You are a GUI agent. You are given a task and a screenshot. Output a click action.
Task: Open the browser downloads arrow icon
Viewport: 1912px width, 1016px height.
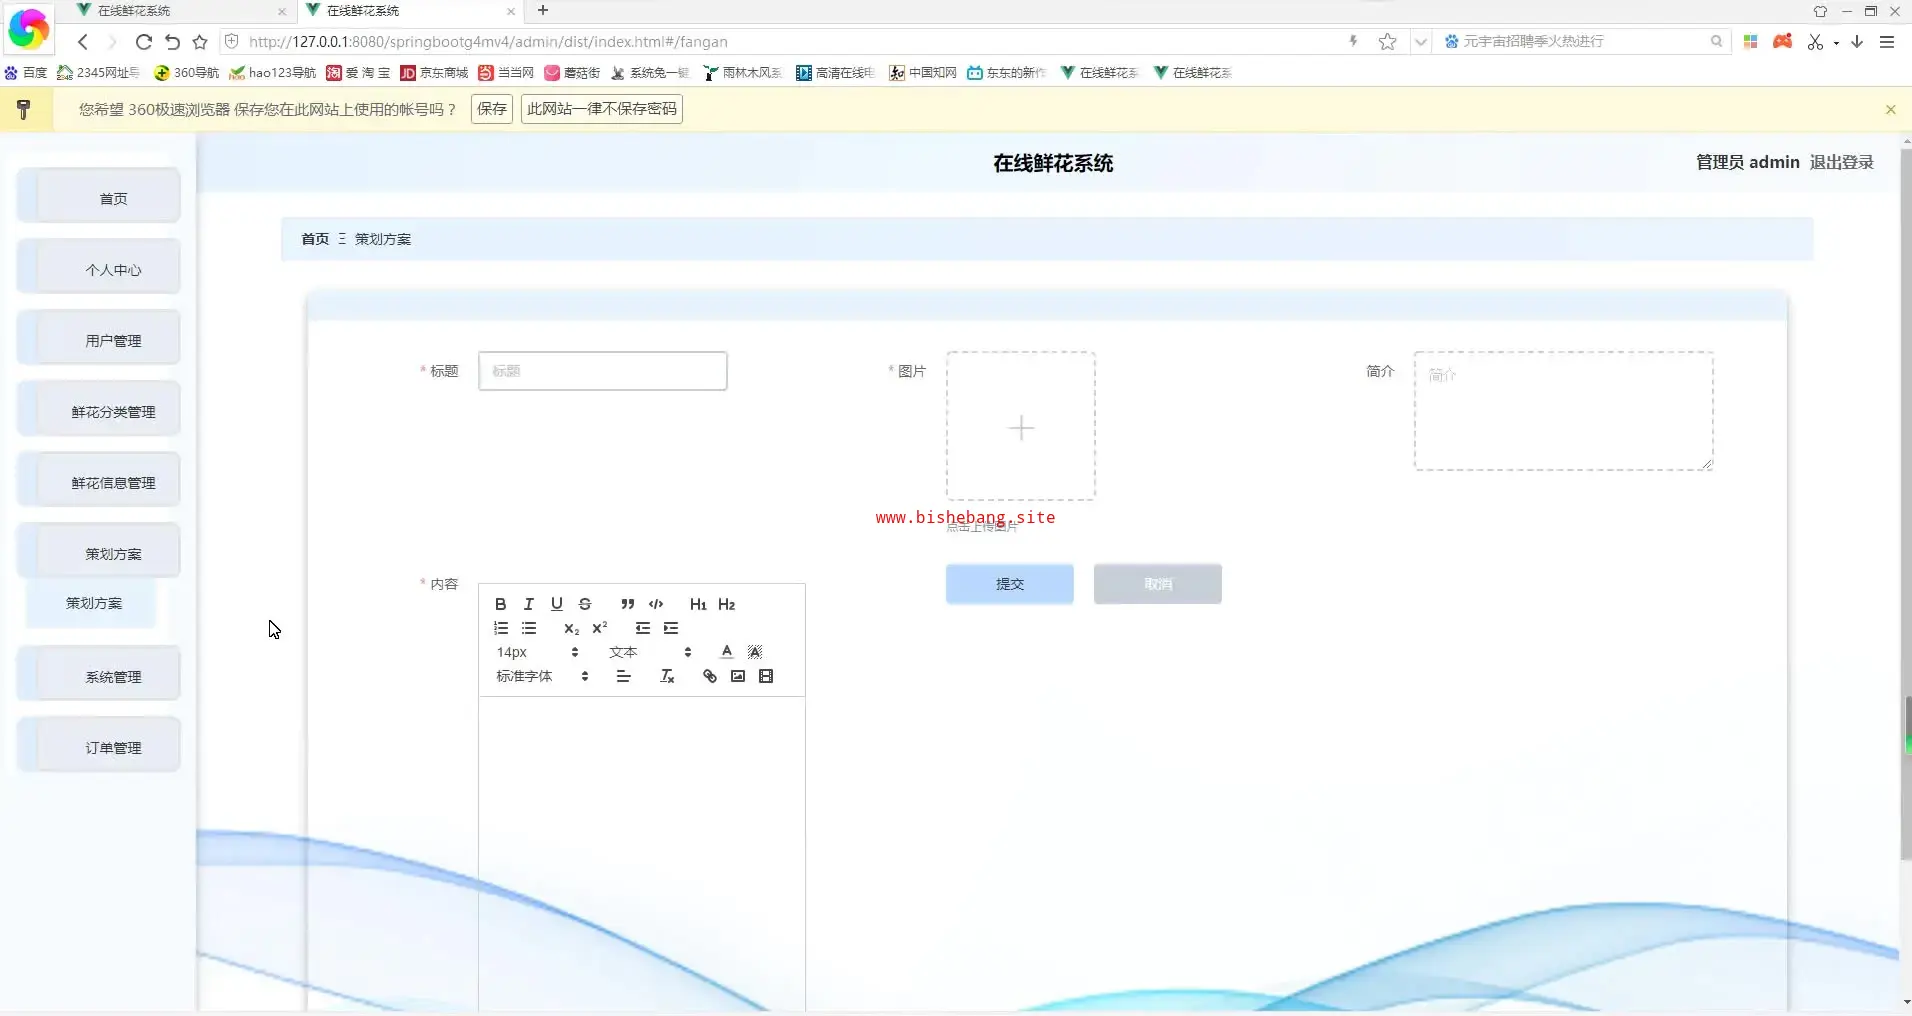click(1857, 42)
